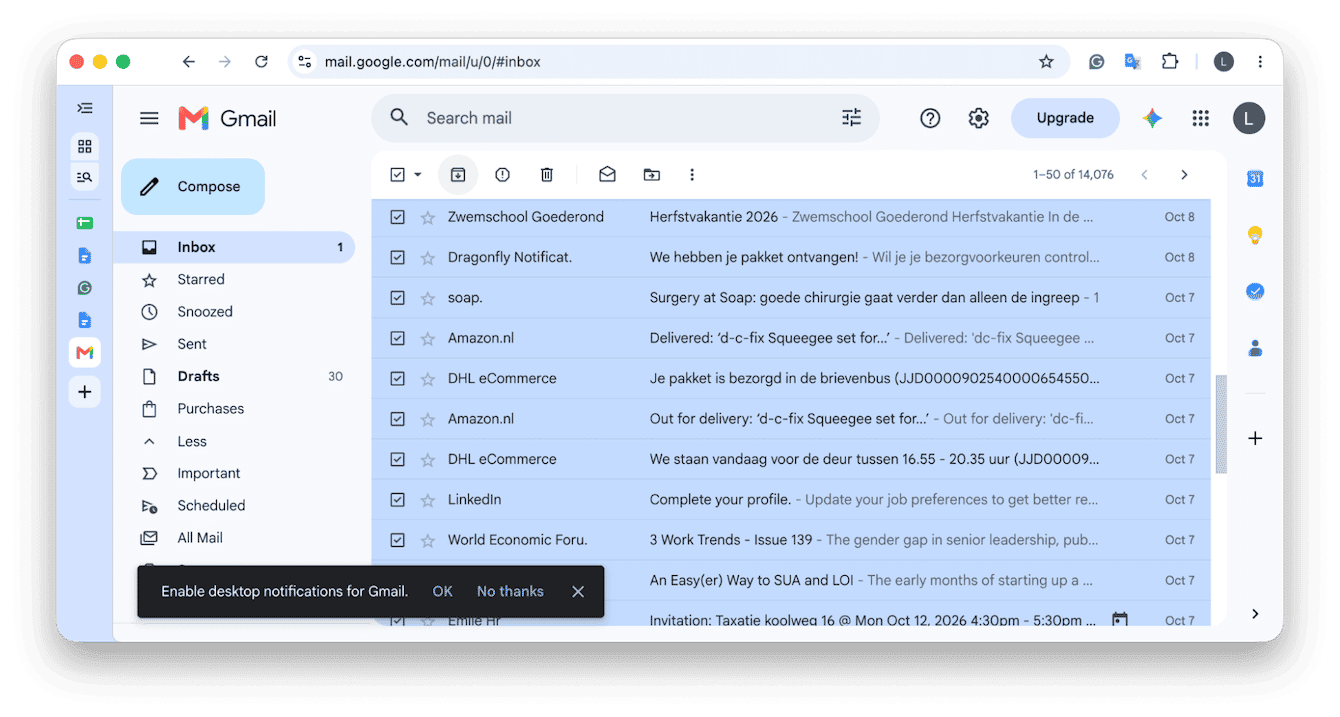Open Support help question-mark icon
The height and width of the screenshot is (717, 1340).
[930, 118]
